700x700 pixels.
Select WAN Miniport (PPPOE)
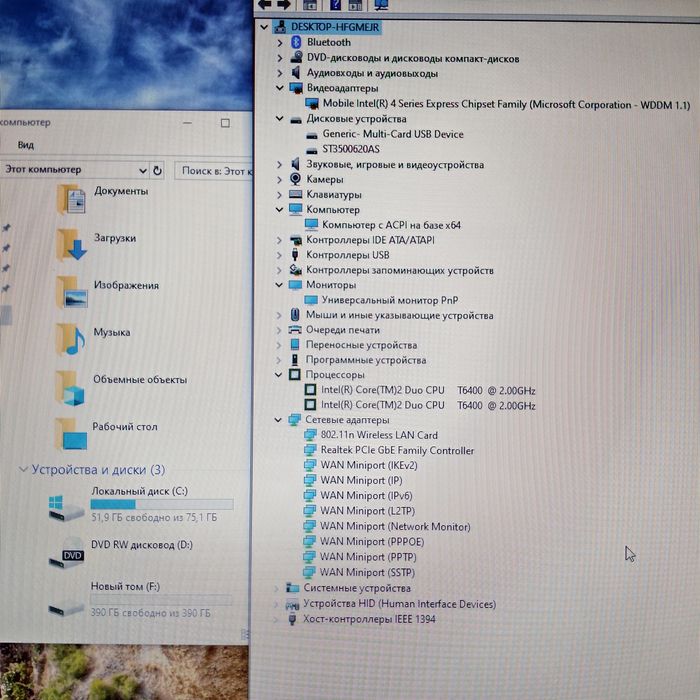[x=372, y=542]
